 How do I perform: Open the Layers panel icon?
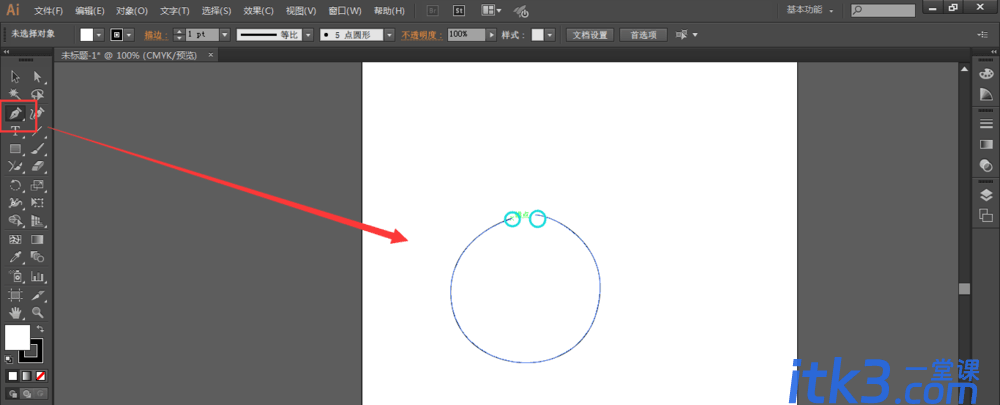click(986, 195)
